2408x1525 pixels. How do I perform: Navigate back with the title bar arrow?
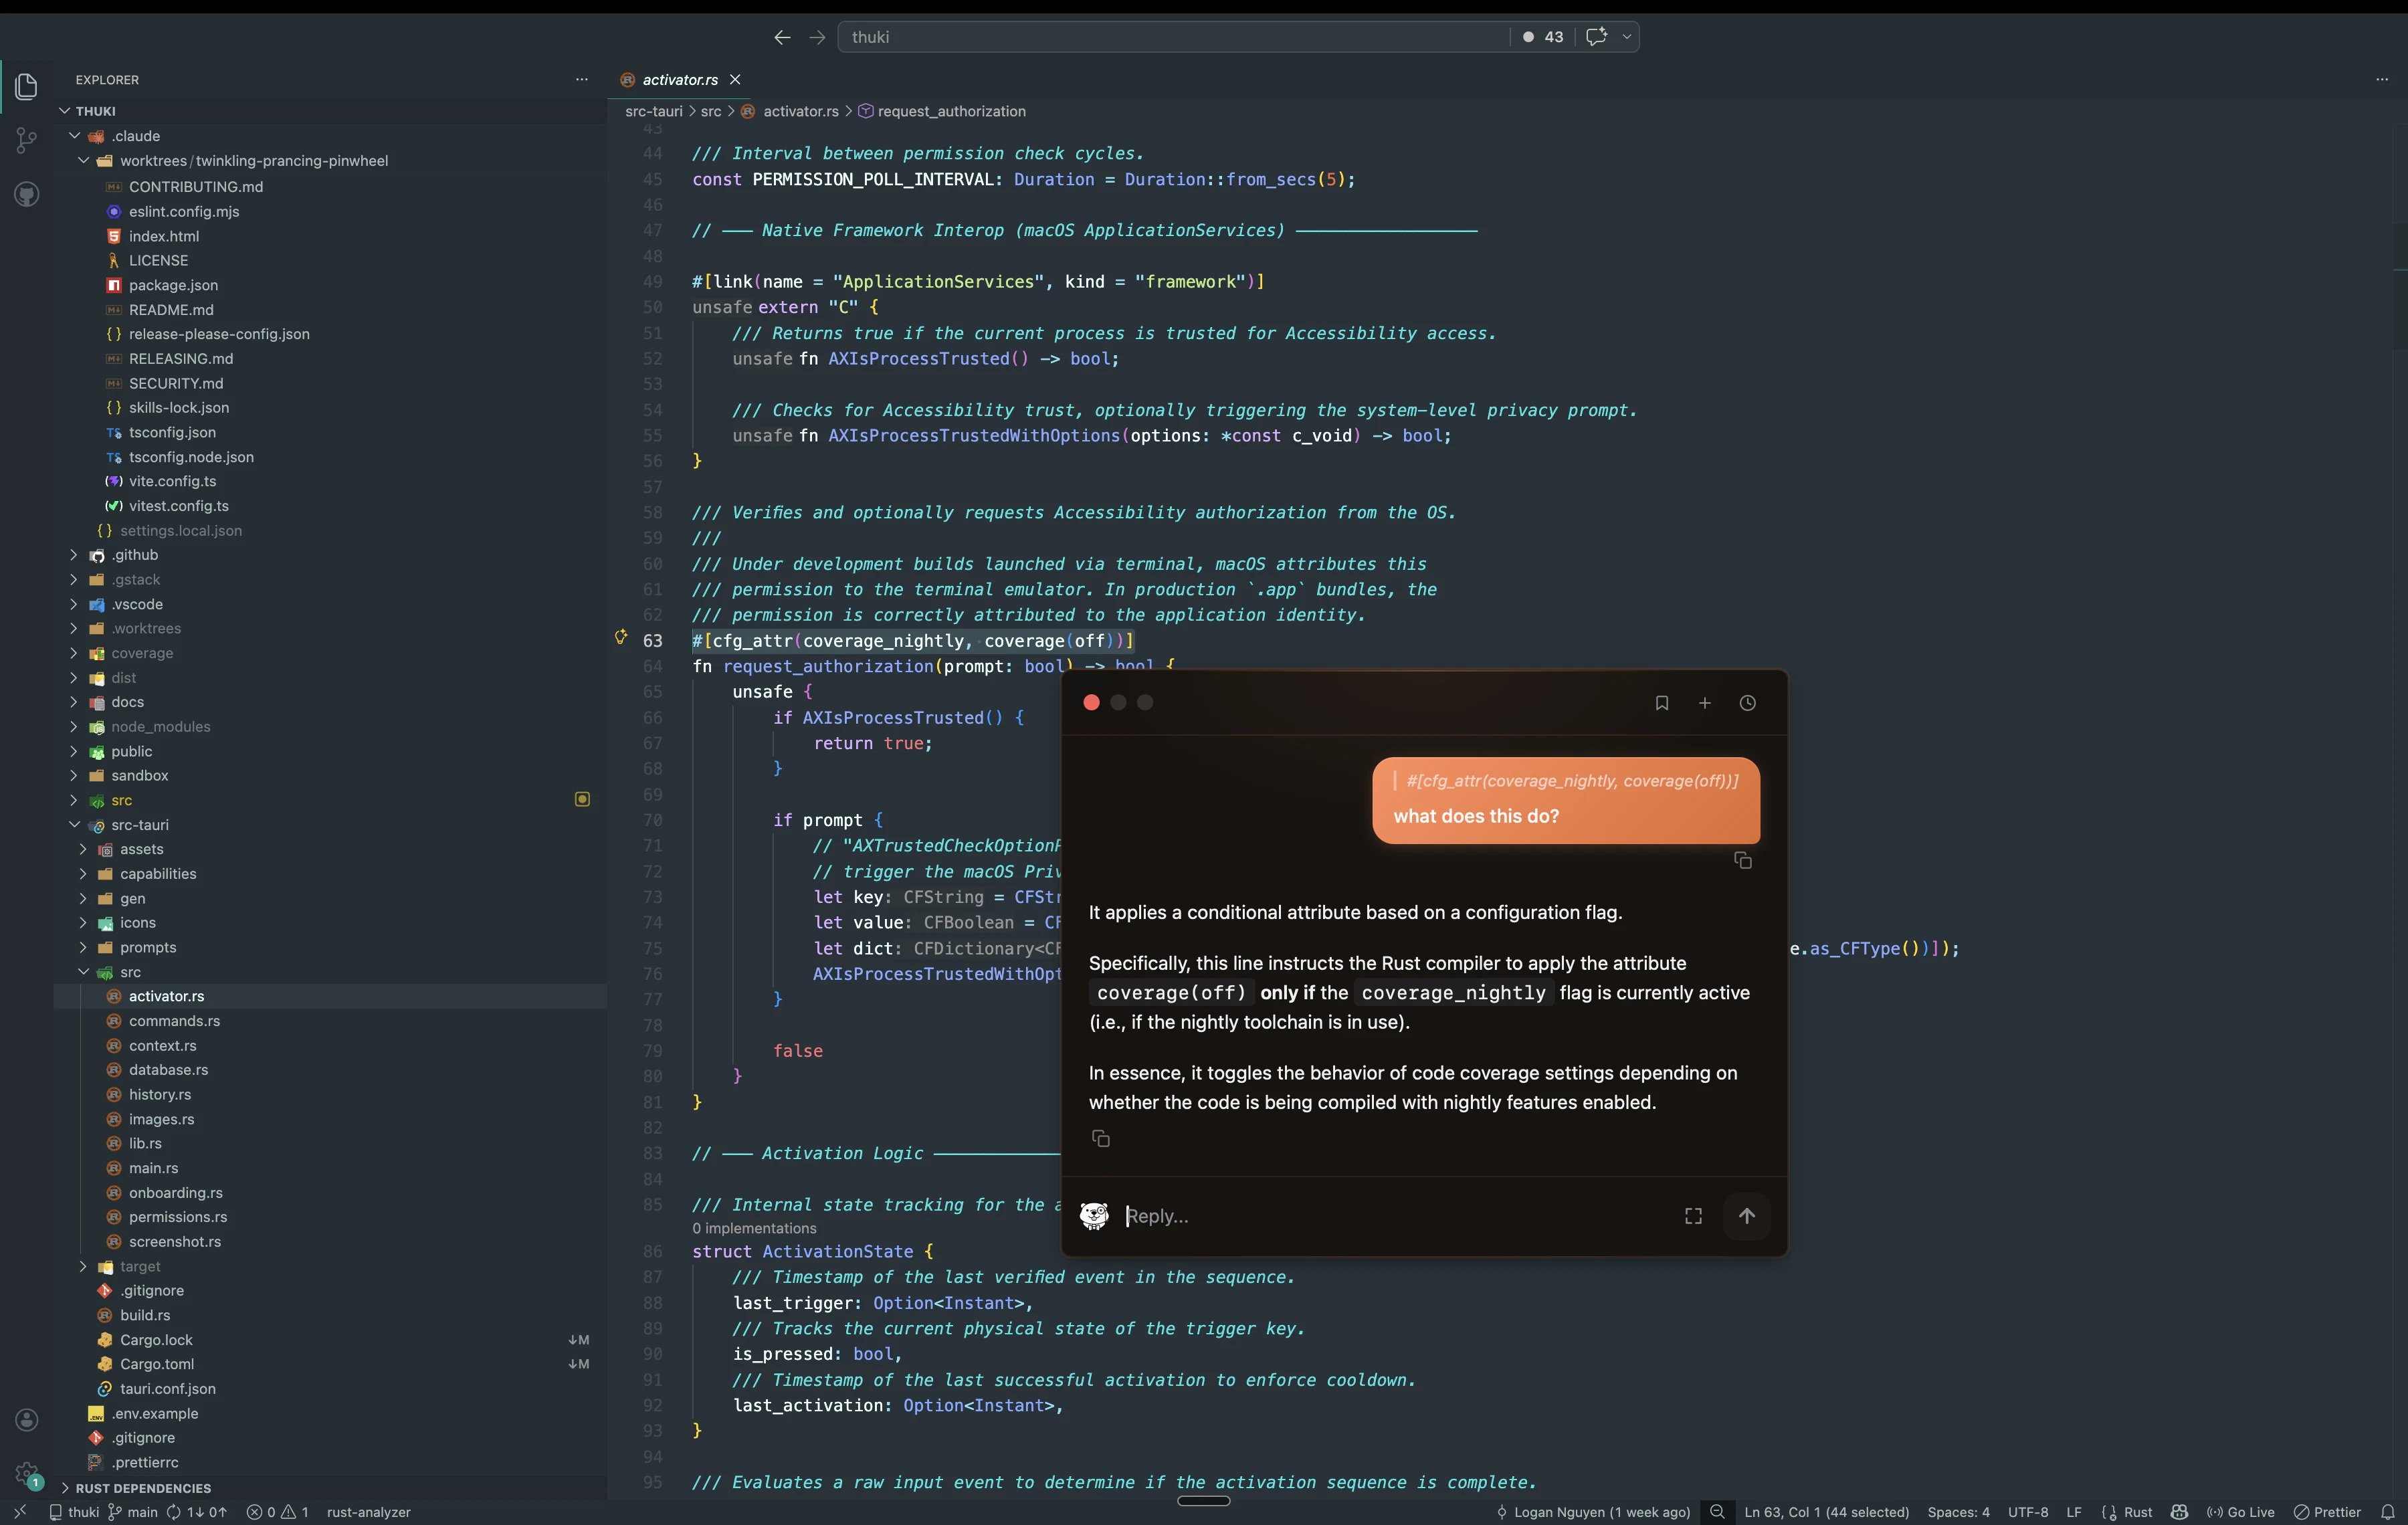[x=782, y=37]
